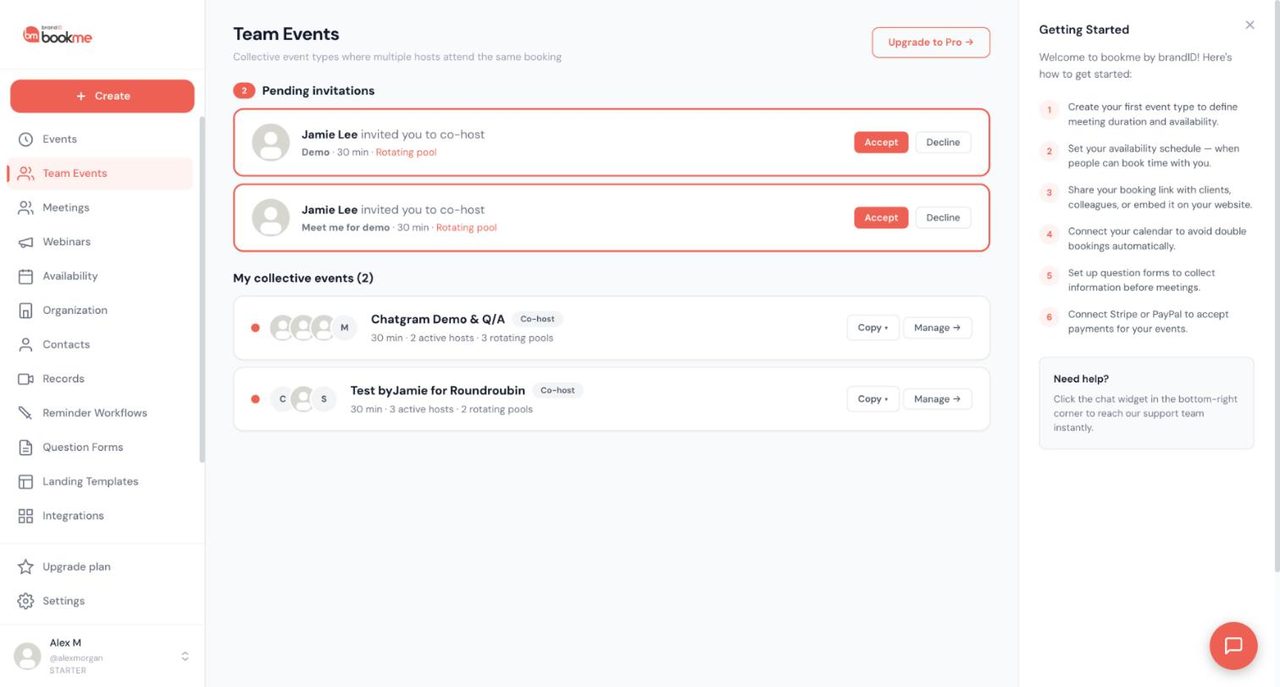Image resolution: width=1280 pixels, height=687 pixels.
Task: Close the Getting Started panel
Action: pos(1250,25)
